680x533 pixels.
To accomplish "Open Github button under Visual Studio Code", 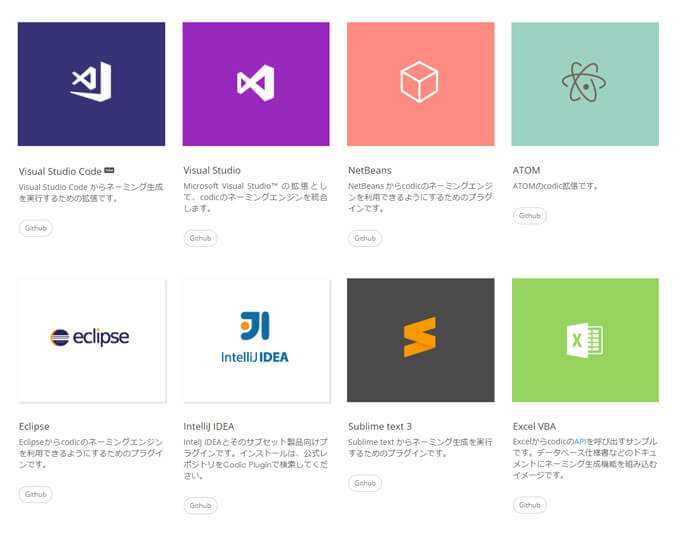I will pyautogui.click(x=36, y=228).
